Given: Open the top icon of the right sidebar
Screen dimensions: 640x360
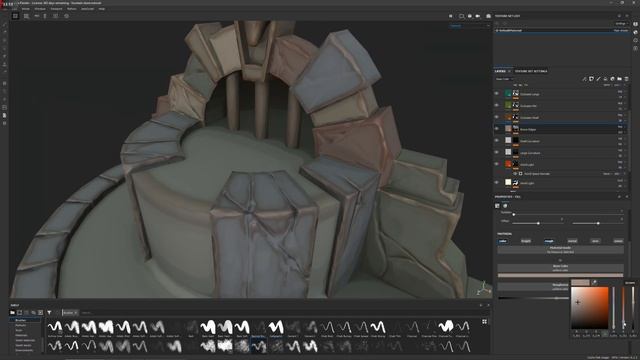Looking at the screenshot, I should point(636,24).
